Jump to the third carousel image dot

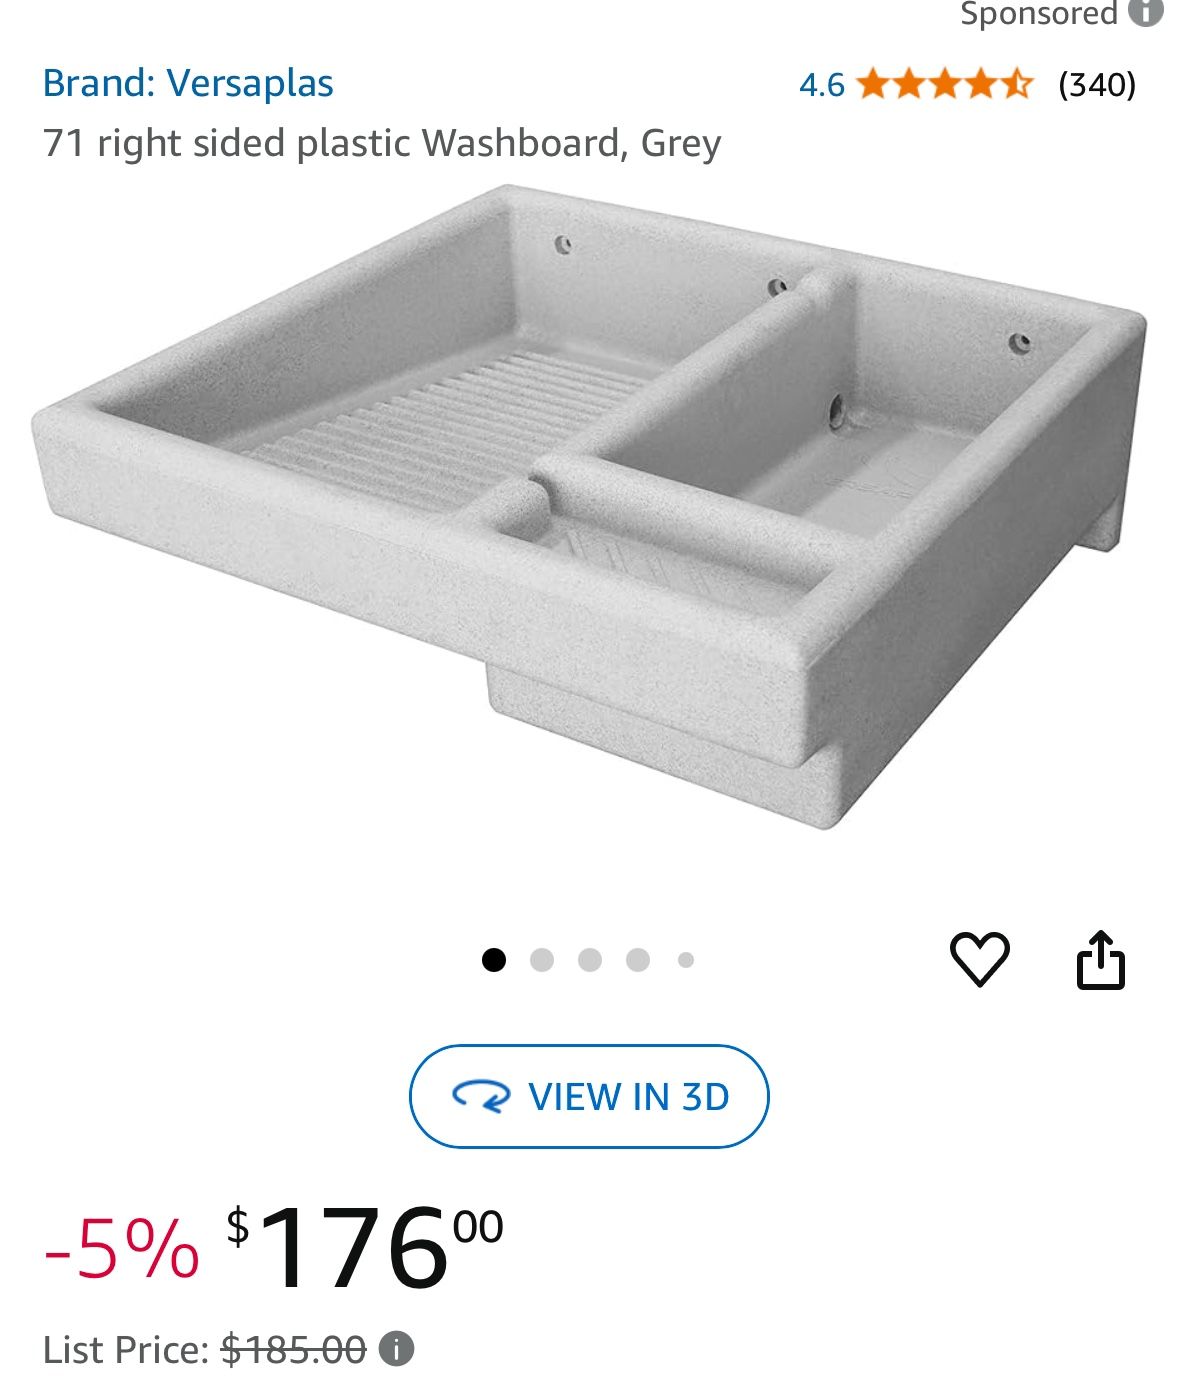click(x=590, y=960)
